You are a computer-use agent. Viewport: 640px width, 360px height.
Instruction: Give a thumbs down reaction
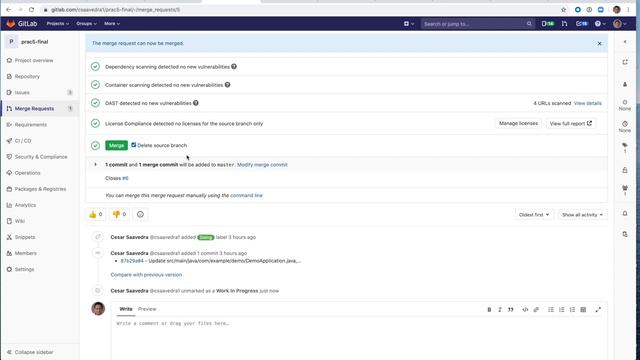[x=119, y=214]
